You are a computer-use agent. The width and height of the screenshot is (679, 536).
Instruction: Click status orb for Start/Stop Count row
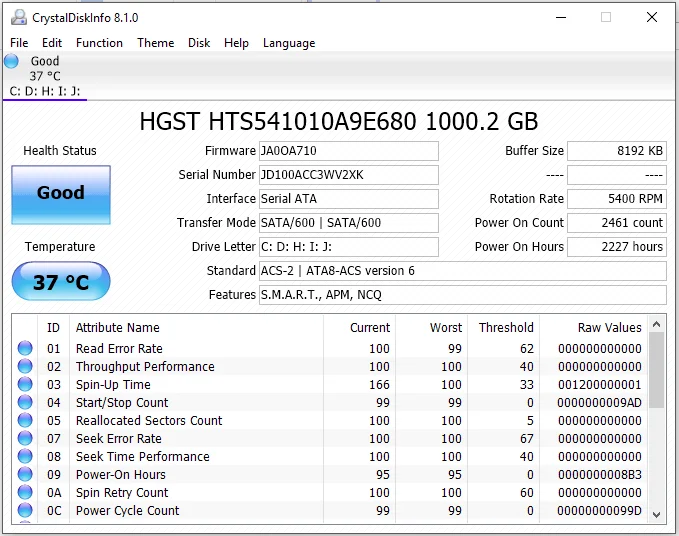[25, 402]
